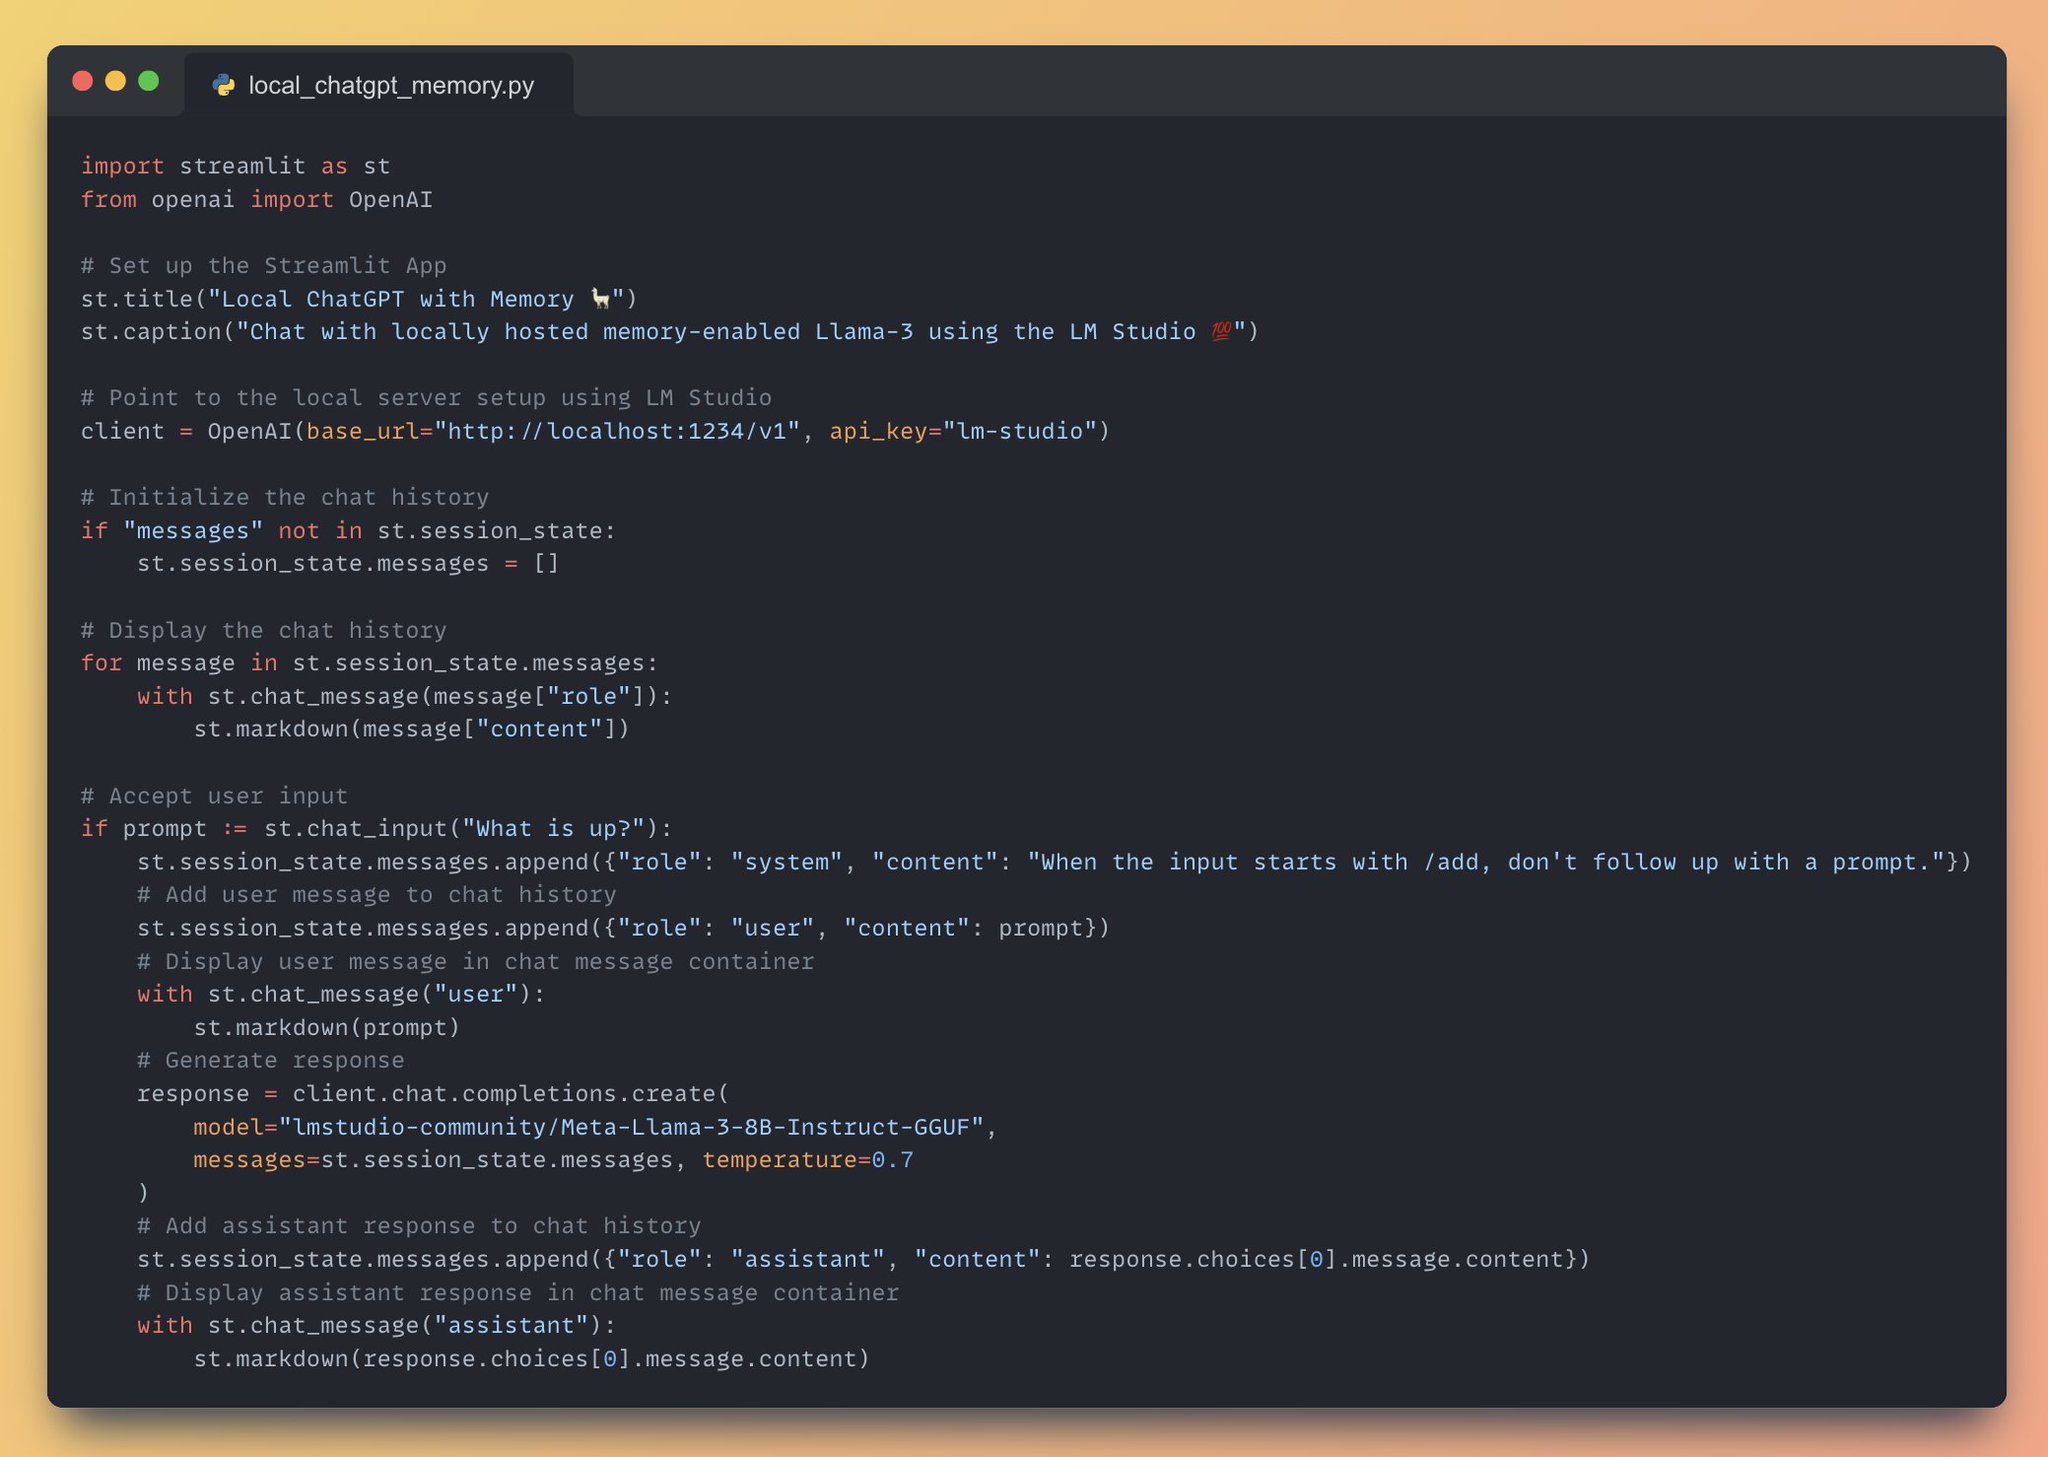The width and height of the screenshot is (2048, 1457).
Task: Click comment '# Initialize the chat history'
Action: 285,497
